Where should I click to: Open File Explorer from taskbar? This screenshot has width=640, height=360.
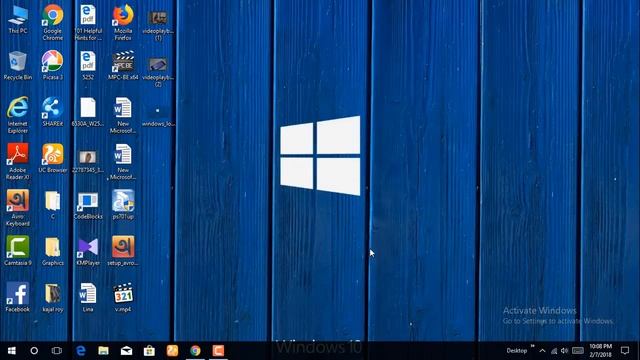(103, 351)
